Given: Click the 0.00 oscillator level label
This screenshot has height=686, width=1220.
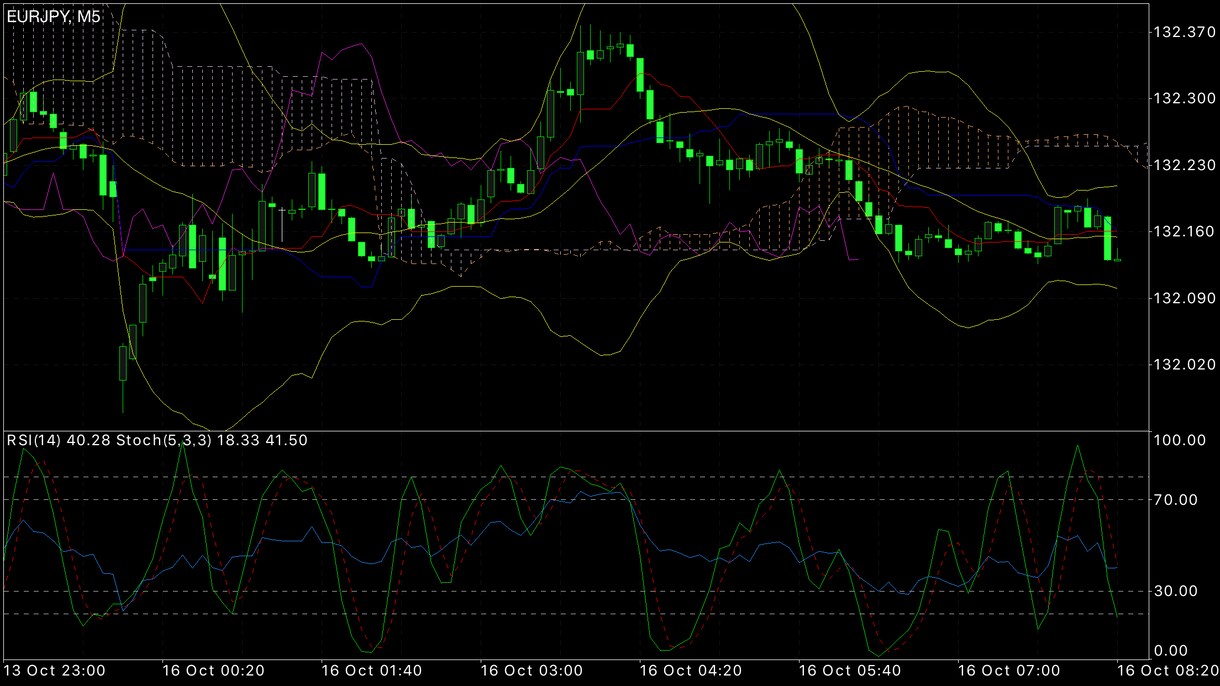Looking at the screenshot, I should pos(1170,651).
